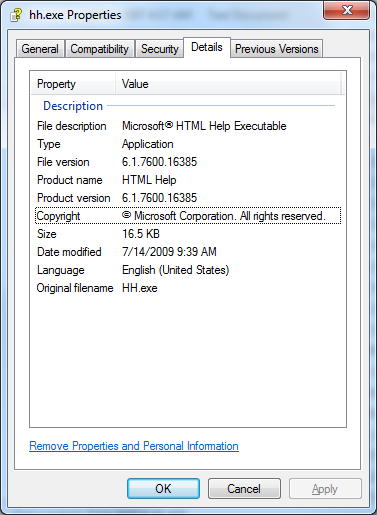Click the Property column header
Screen dimensions: 377x515
pos(73,84)
